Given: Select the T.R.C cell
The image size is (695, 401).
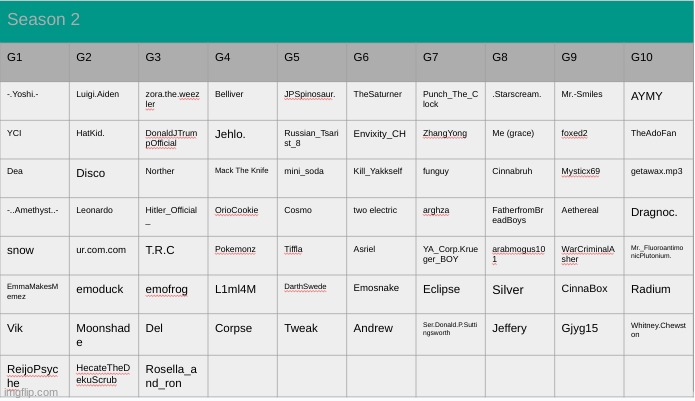Looking at the screenshot, I should [x=173, y=256].
